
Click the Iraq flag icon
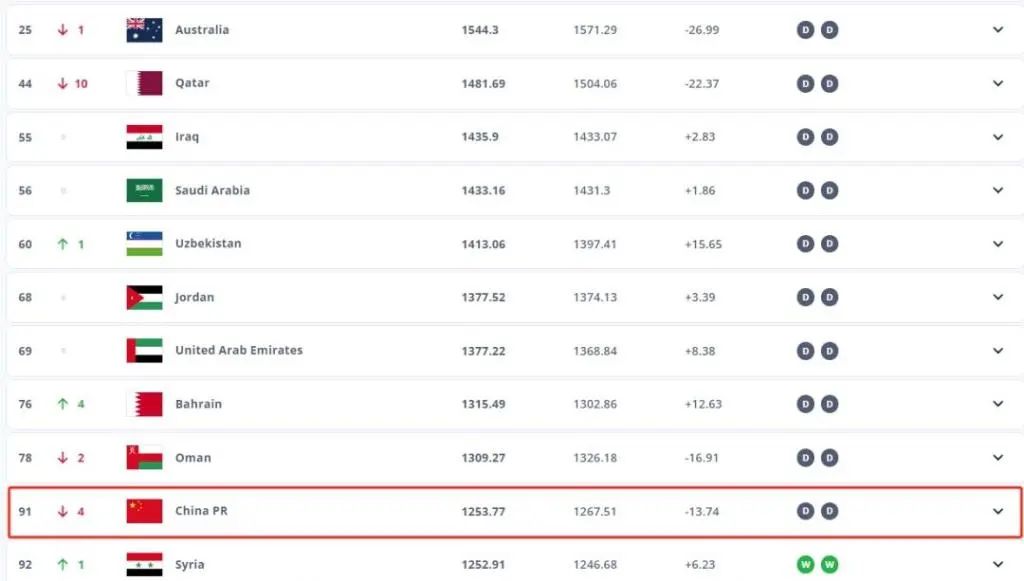(144, 137)
